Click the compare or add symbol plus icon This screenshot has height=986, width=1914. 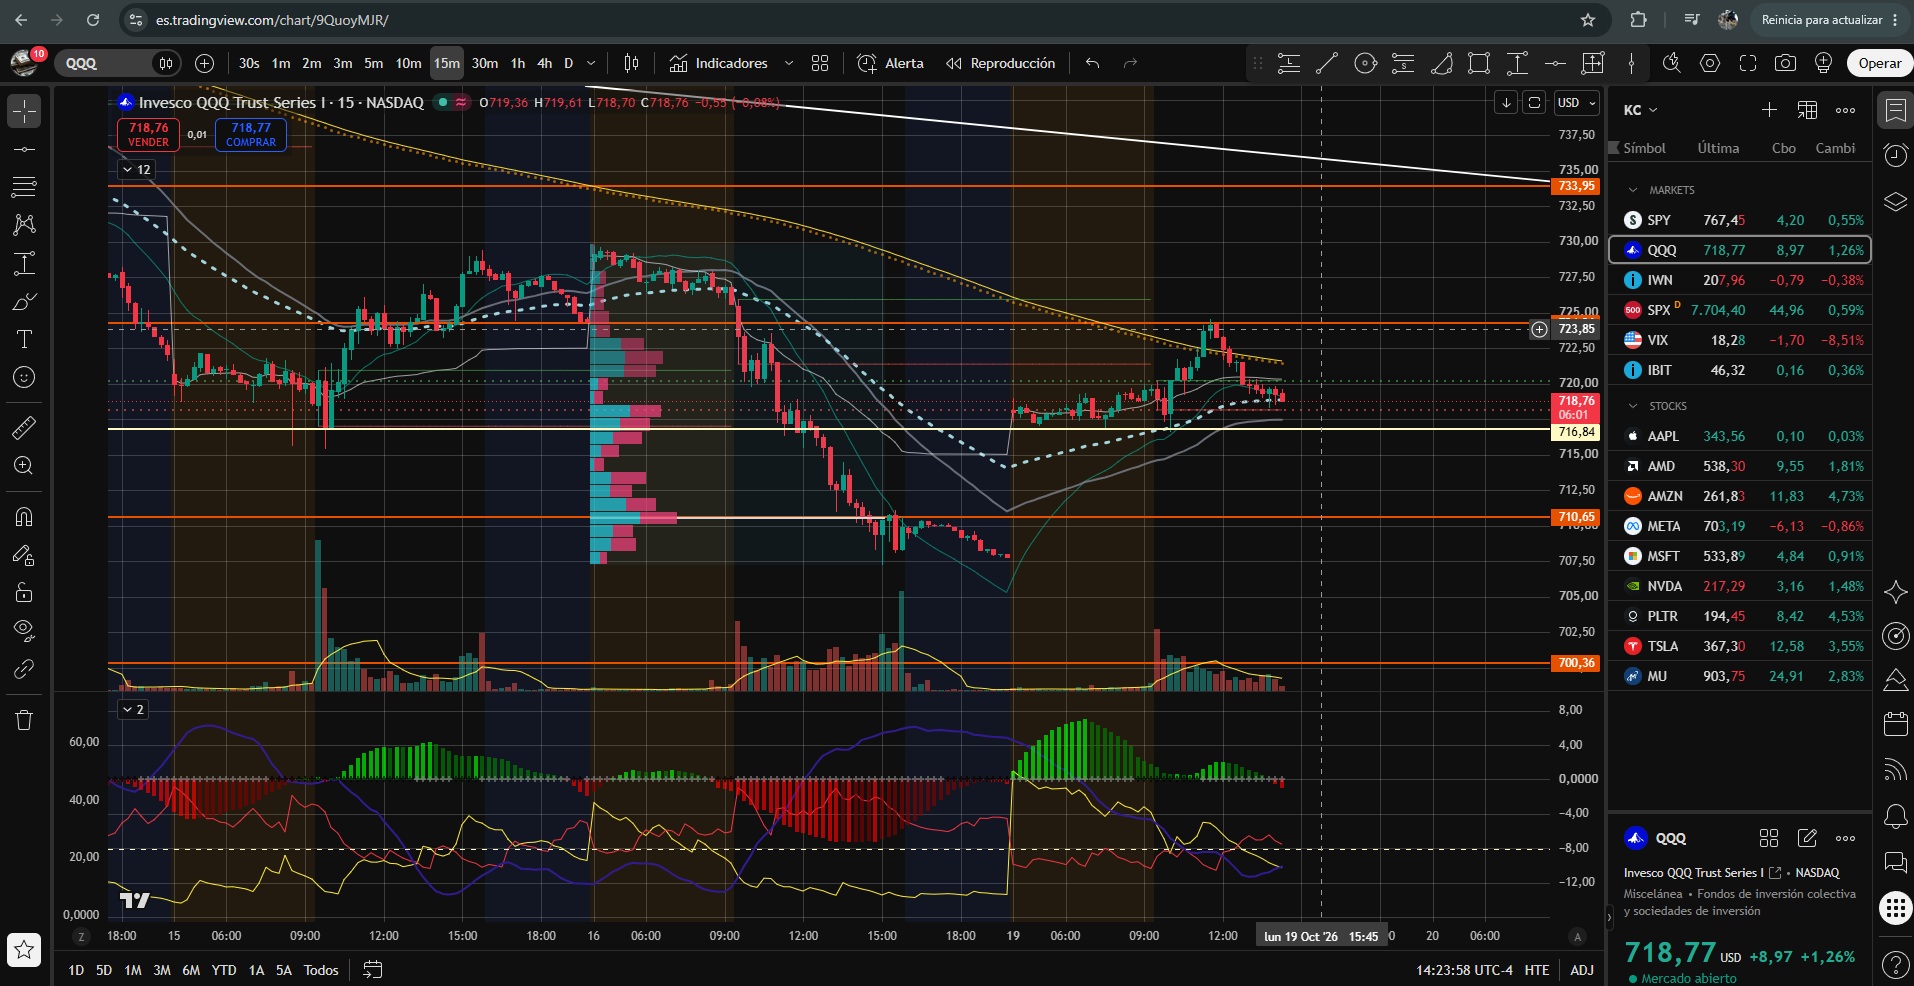coord(204,63)
